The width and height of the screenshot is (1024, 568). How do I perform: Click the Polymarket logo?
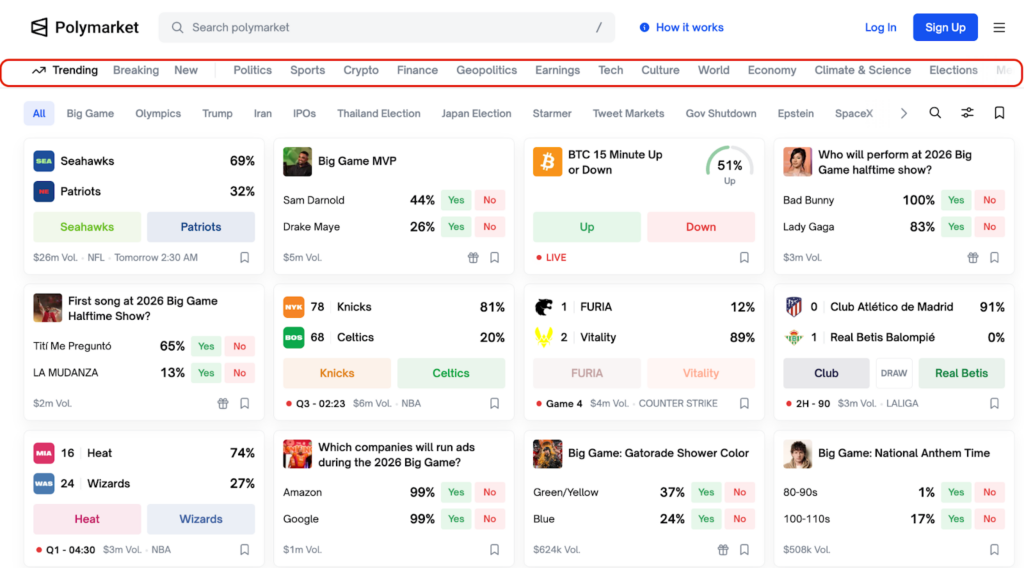[x=84, y=27]
